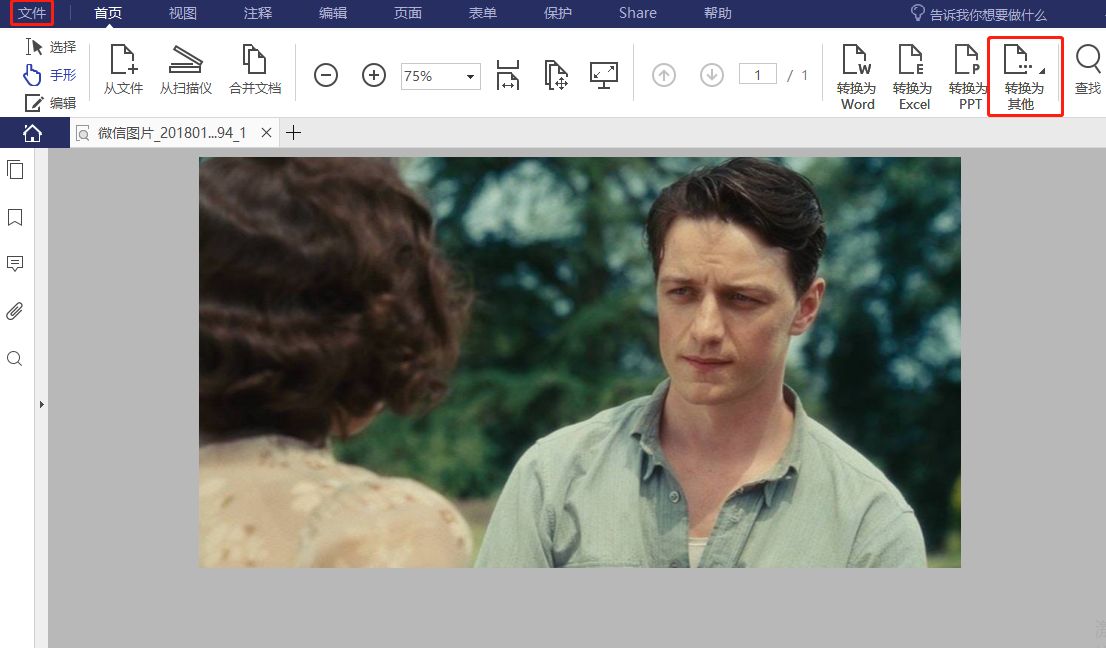Open the 保护 tab
This screenshot has width=1106, height=648.
coord(558,13)
